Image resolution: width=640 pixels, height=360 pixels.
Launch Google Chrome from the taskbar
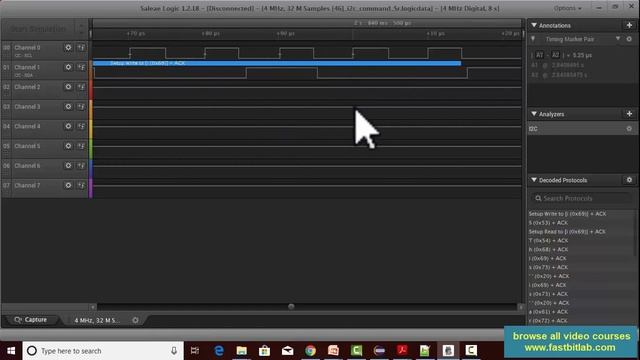pos(310,351)
